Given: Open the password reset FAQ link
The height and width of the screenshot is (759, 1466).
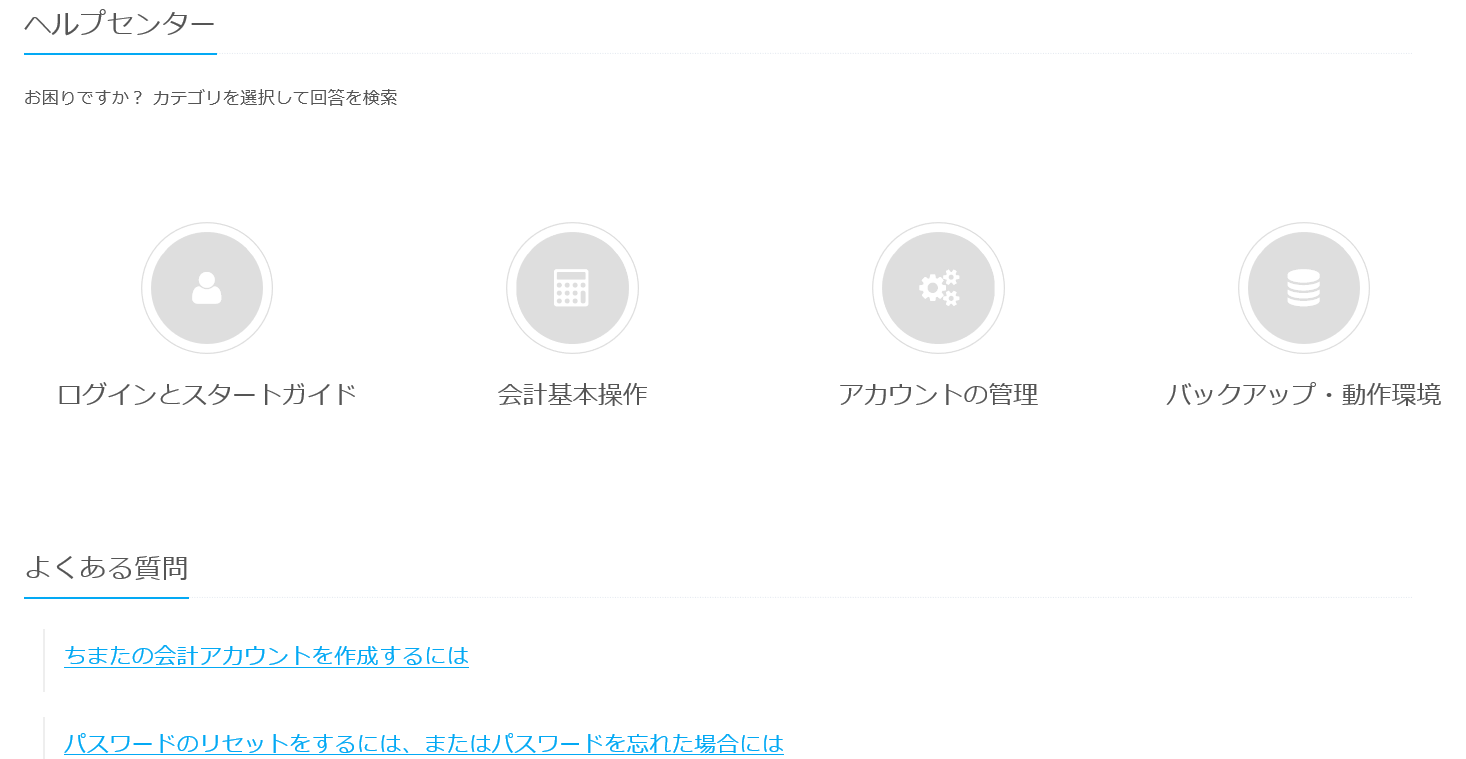Looking at the screenshot, I should [424, 744].
